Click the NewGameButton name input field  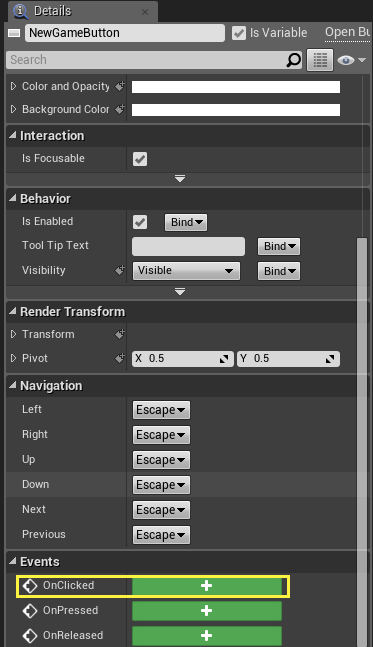point(125,33)
